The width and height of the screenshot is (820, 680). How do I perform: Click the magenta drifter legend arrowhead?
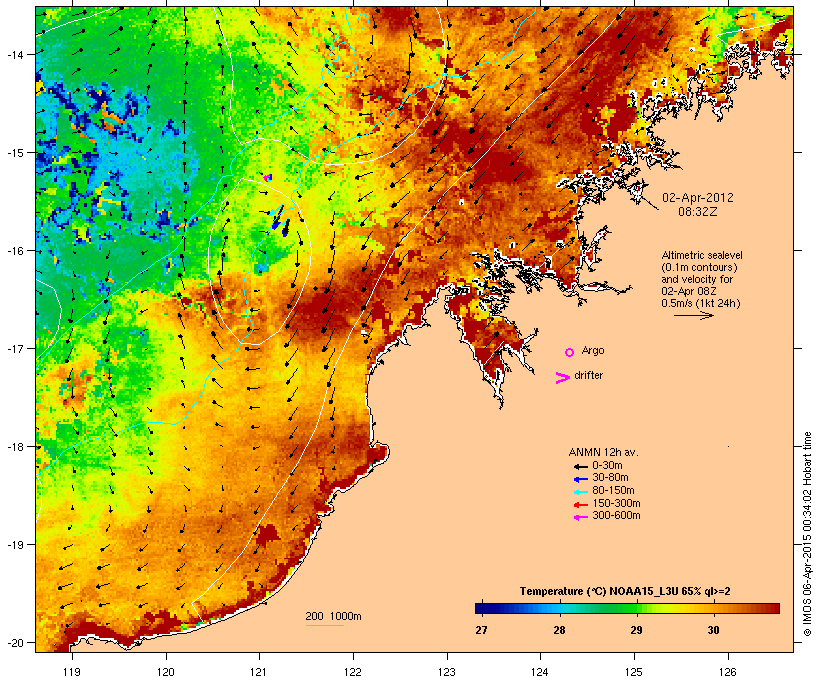pos(562,378)
